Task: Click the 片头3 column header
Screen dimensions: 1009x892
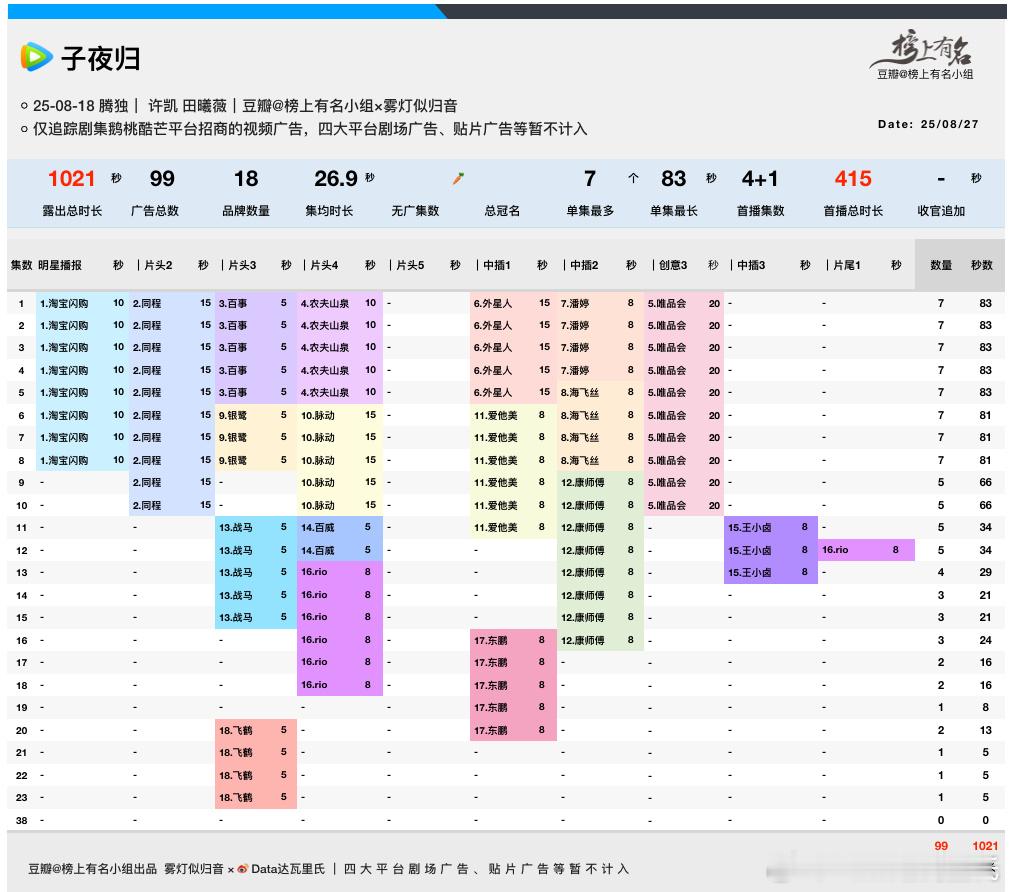Action: click(242, 265)
